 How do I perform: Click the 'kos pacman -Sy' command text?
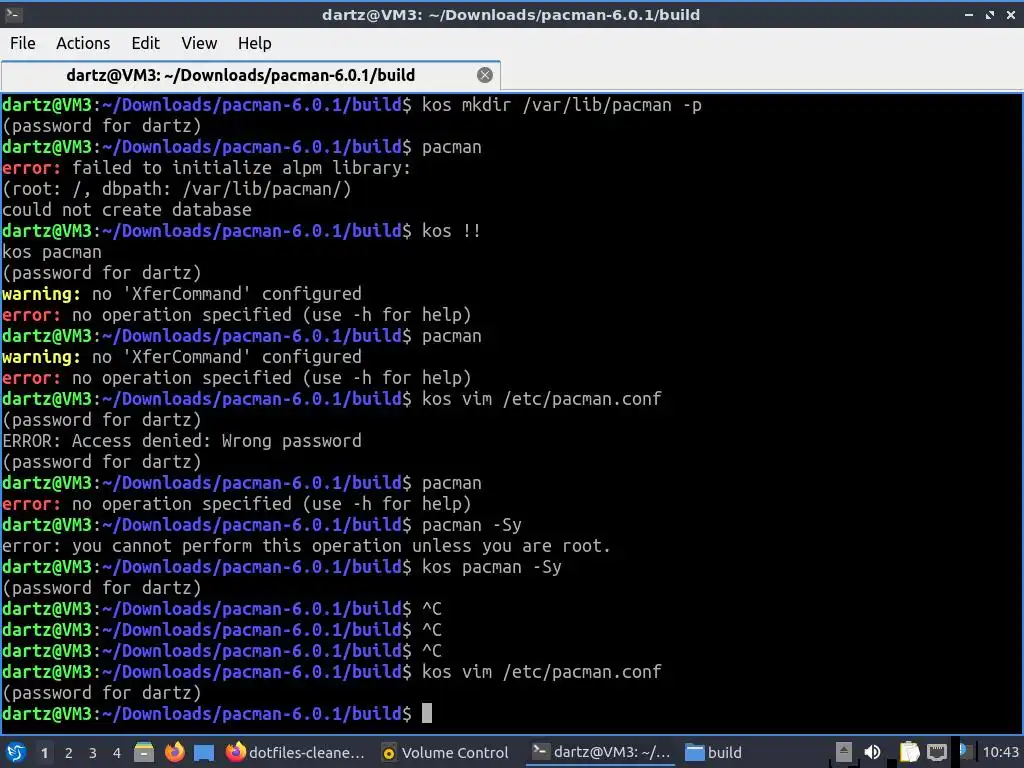point(492,567)
